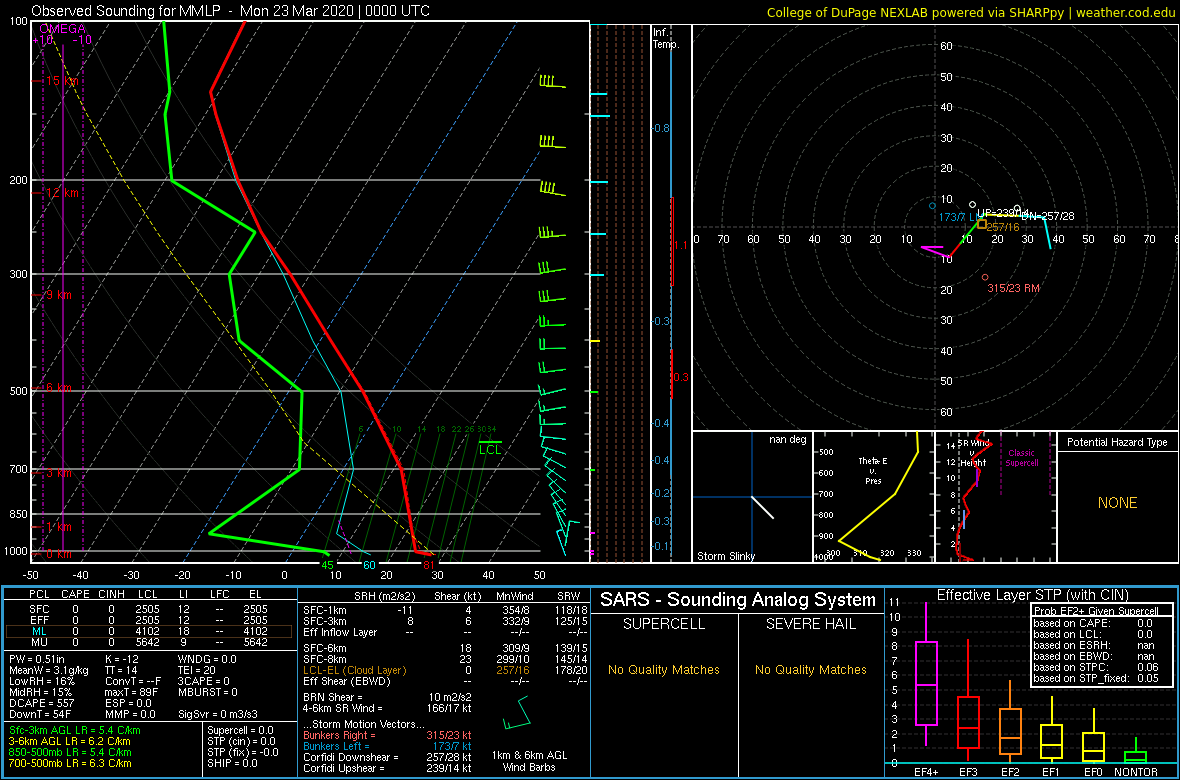Click the 'Potential Hazard Type' header

pyautogui.click(x=1118, y=442)
